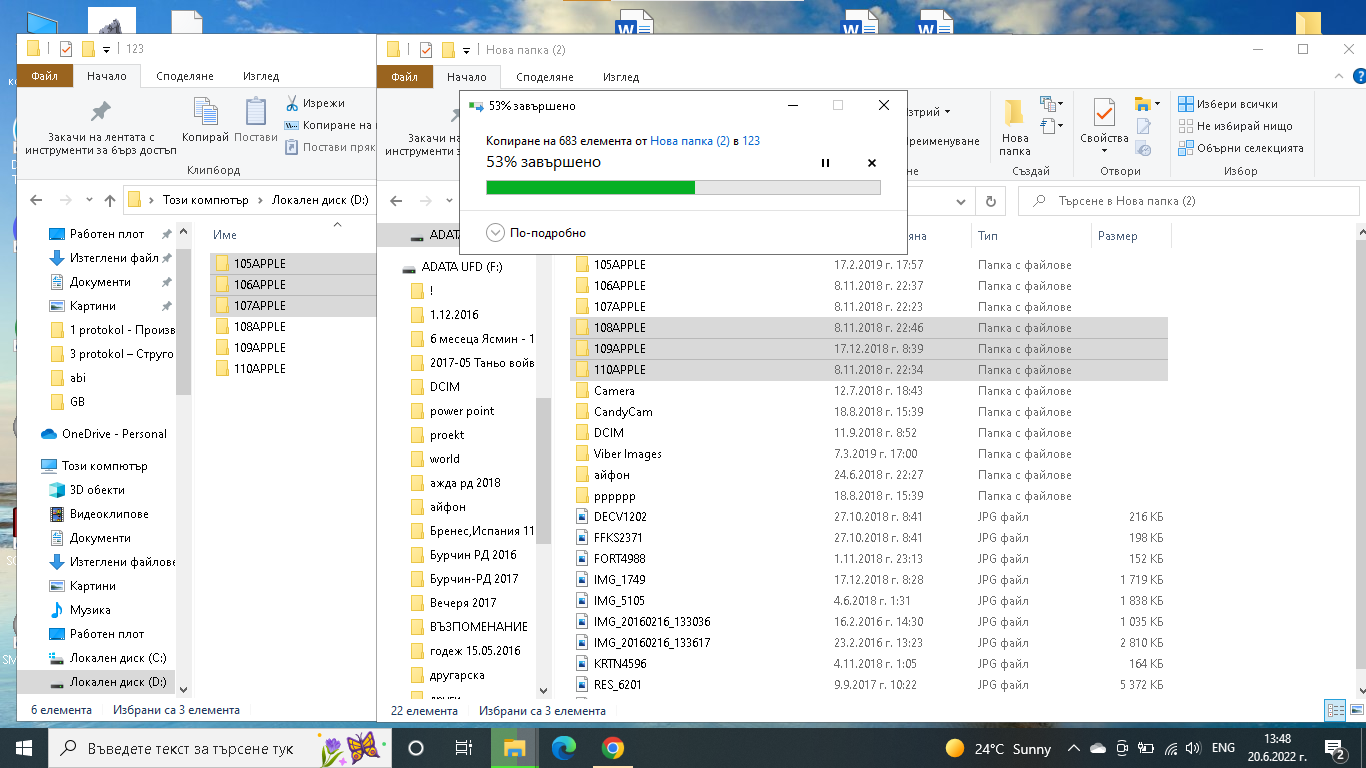Switch to Споделяне tab in 123 window
The width and height of the screenshot is (1366, 768).
point(185,76)
